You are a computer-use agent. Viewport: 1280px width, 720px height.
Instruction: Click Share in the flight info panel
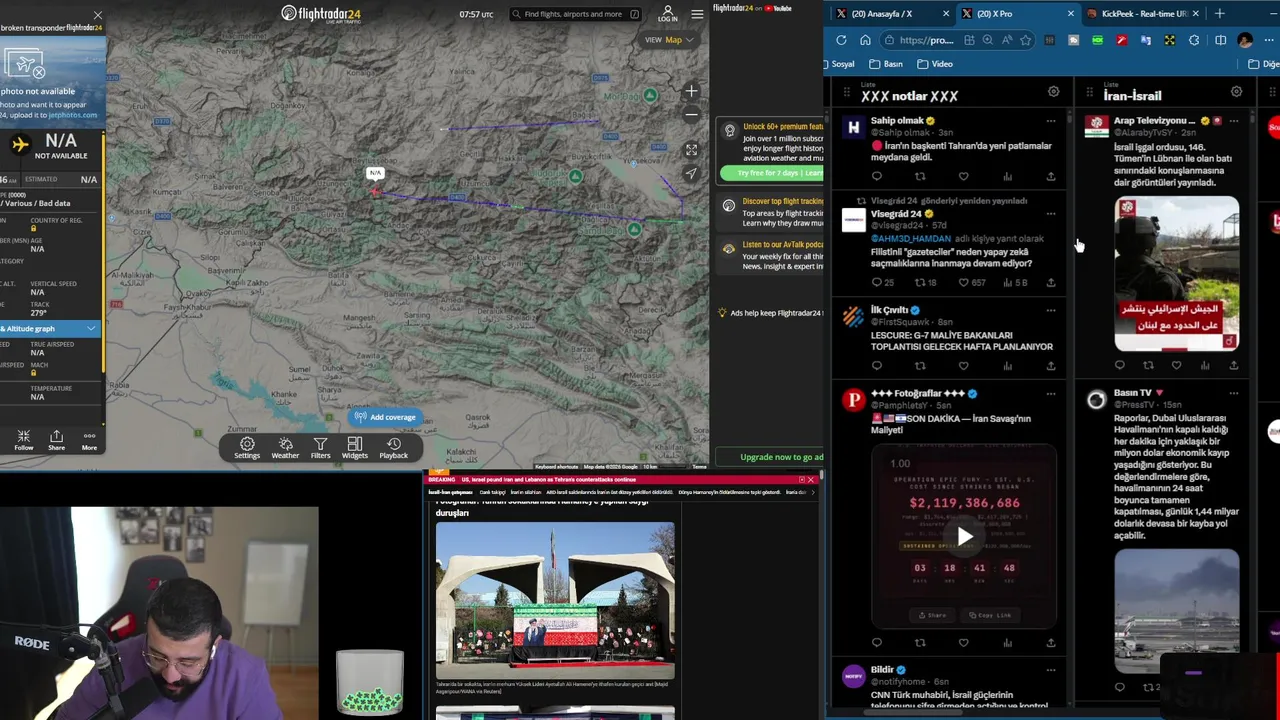tap(56, 440)
